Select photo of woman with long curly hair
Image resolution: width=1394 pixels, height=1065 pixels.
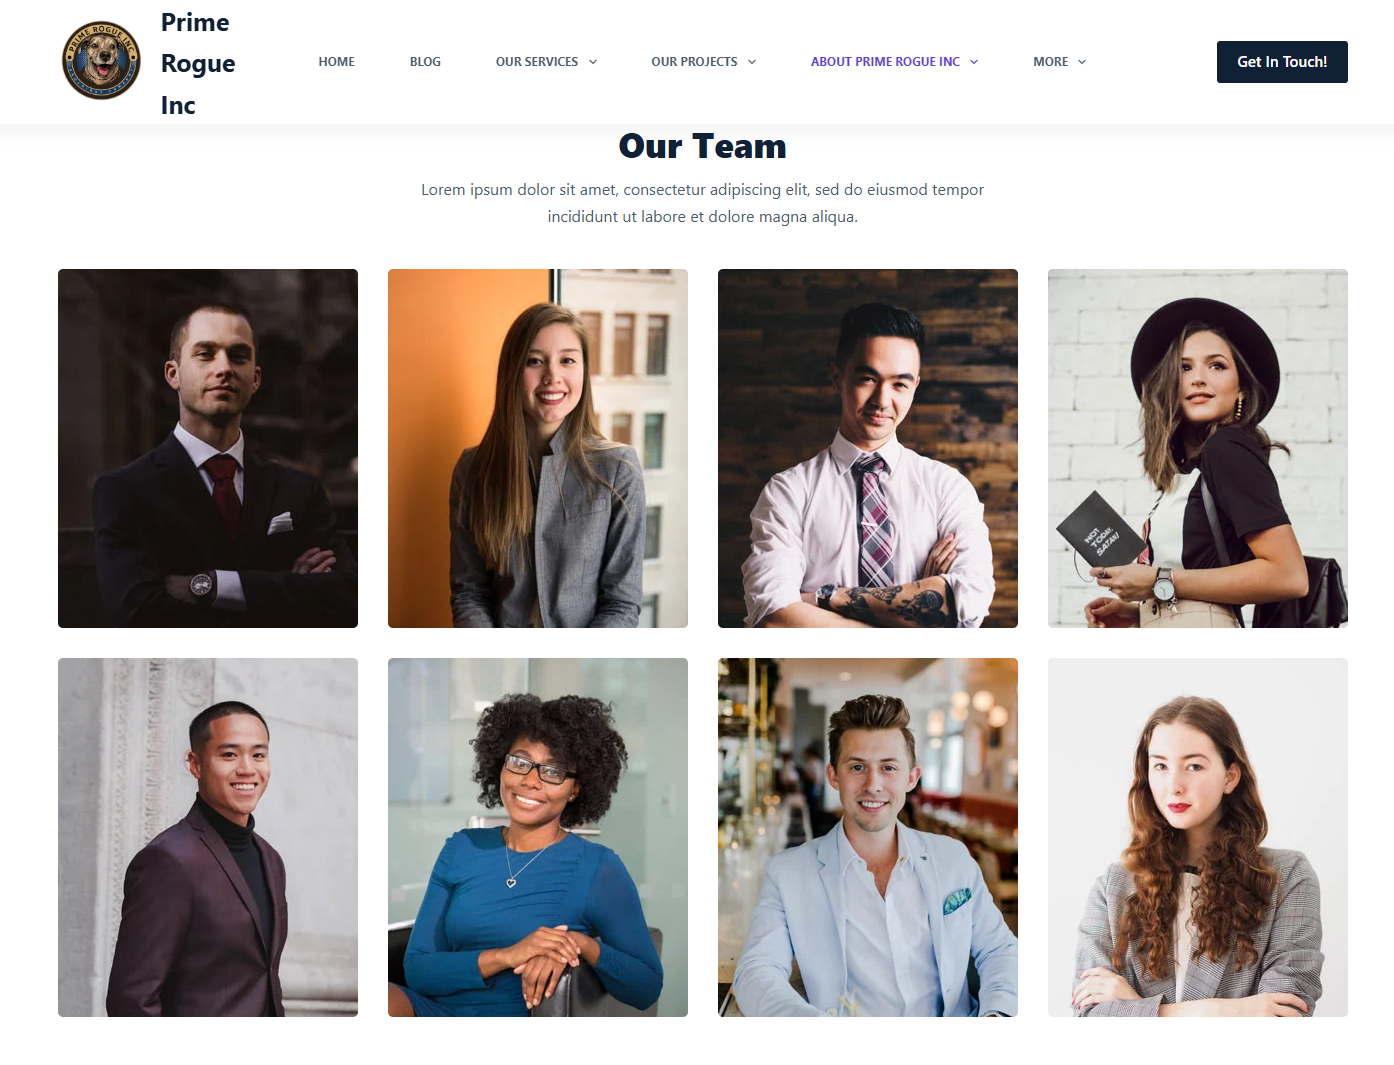click(1198, 837)
